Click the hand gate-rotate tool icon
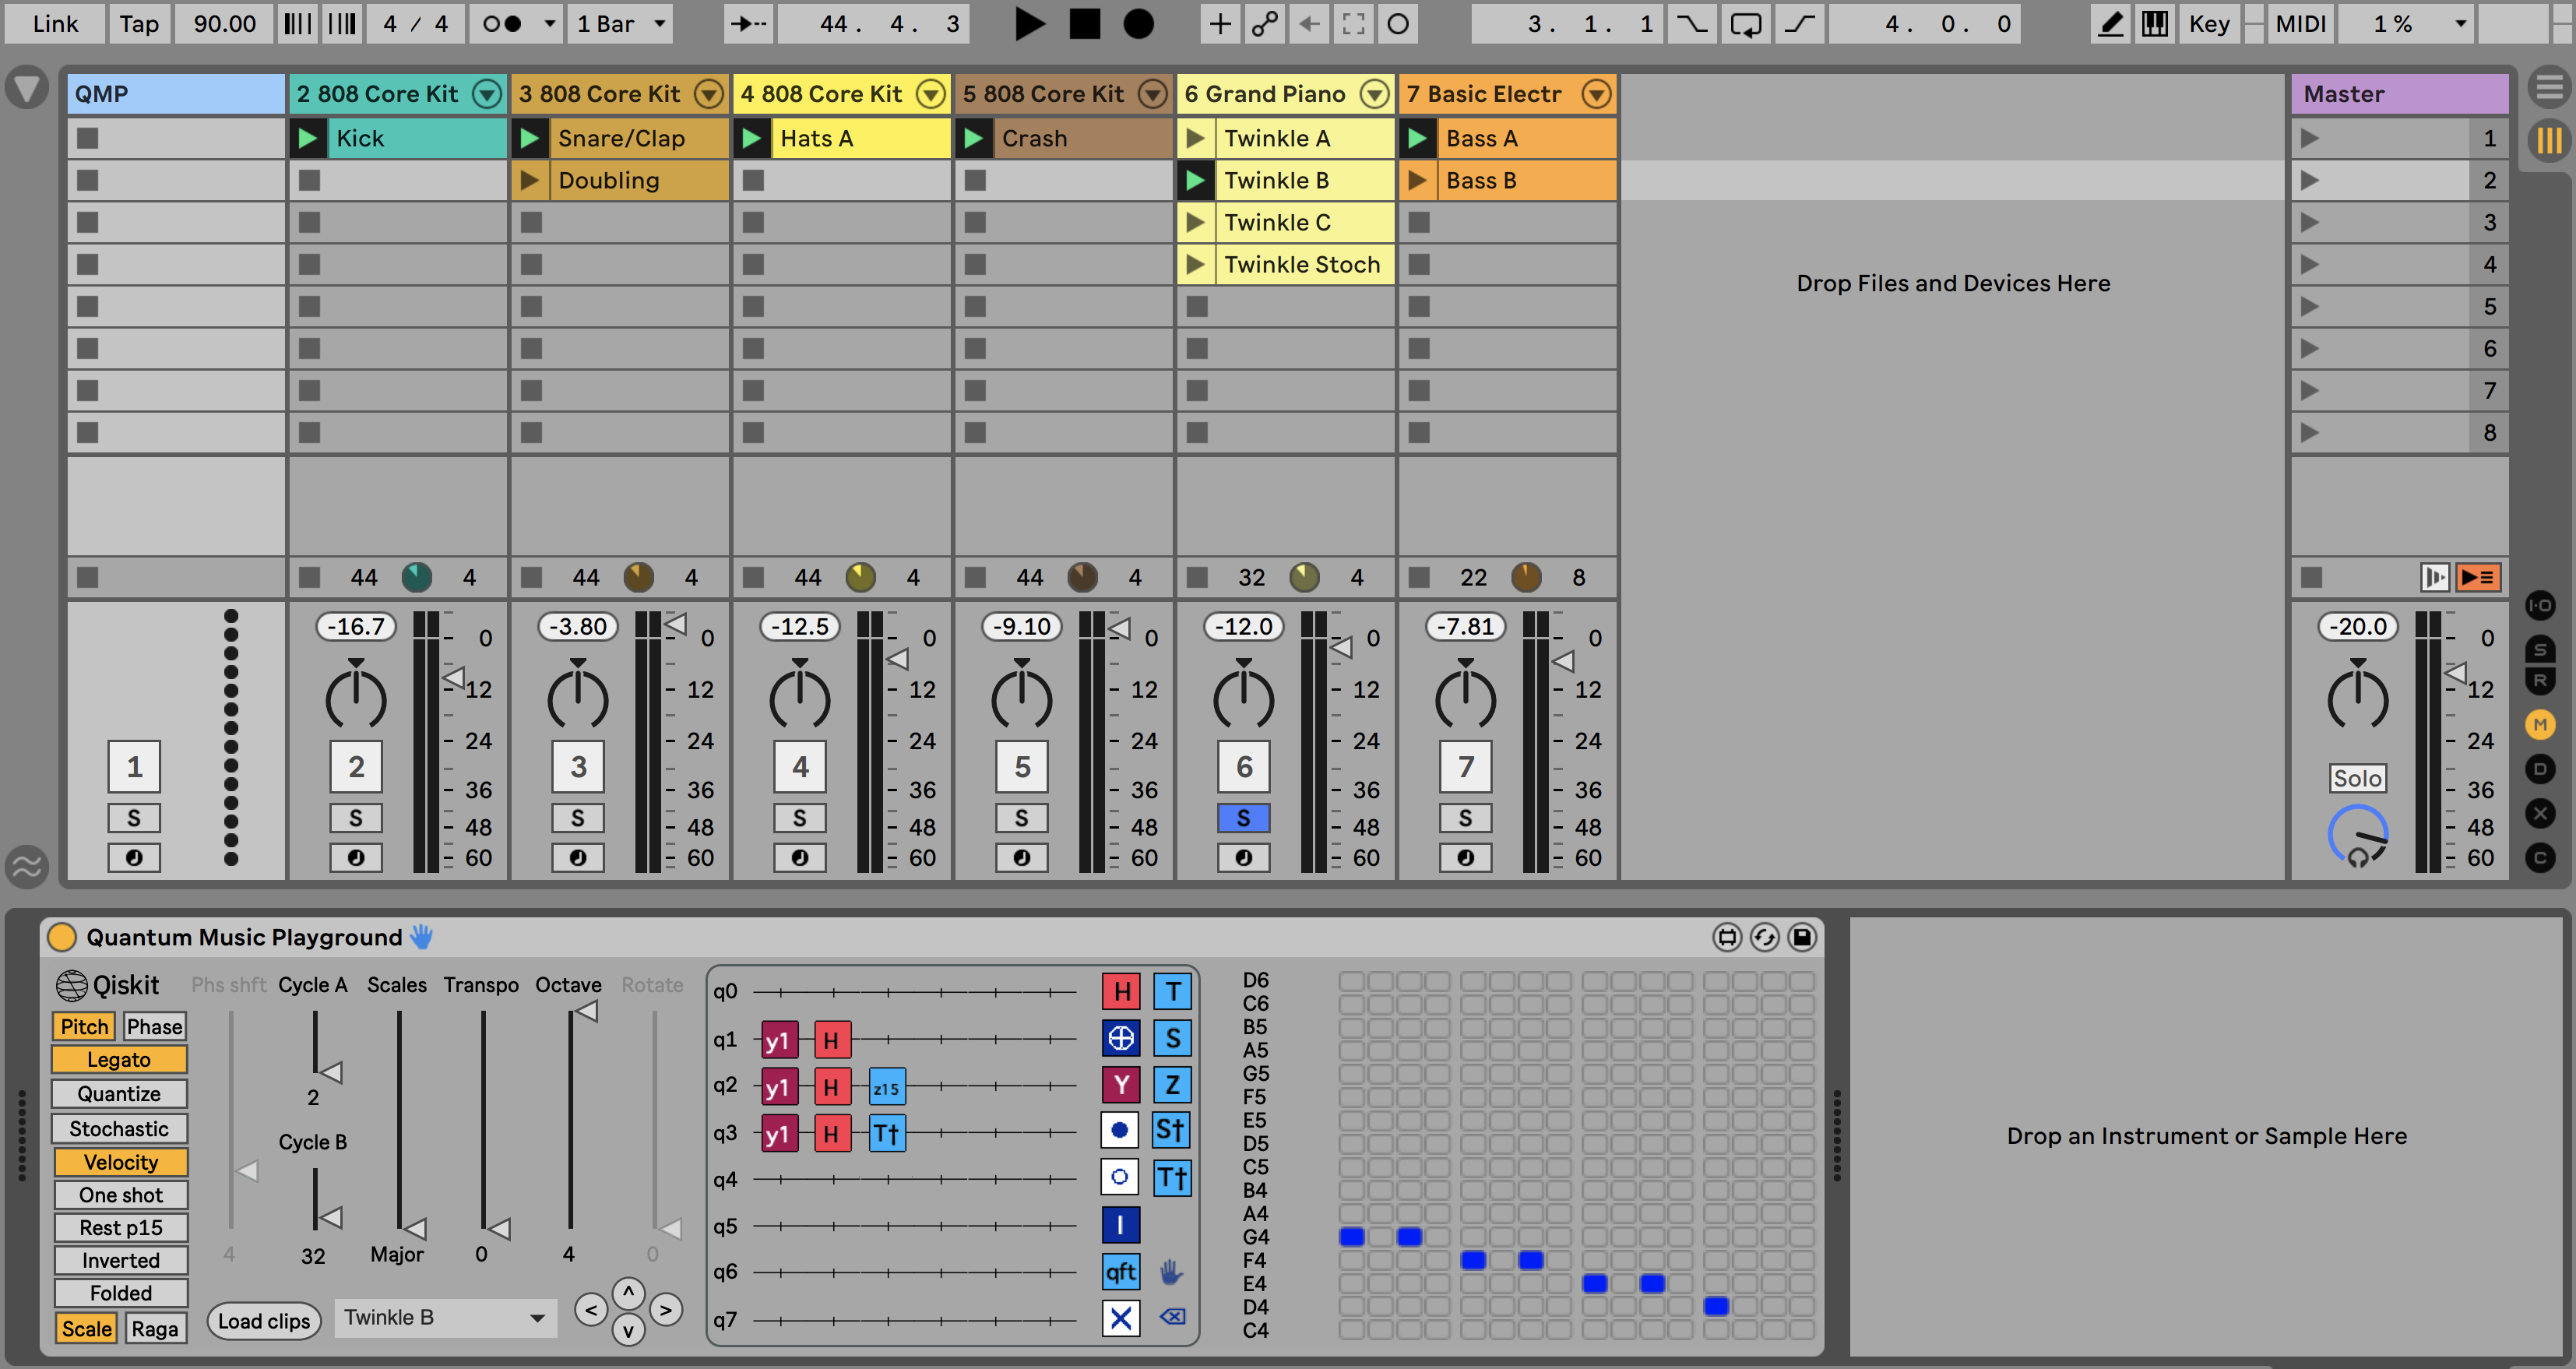This screenshot has height=1369, width=2576. tap(1171, 1272)
